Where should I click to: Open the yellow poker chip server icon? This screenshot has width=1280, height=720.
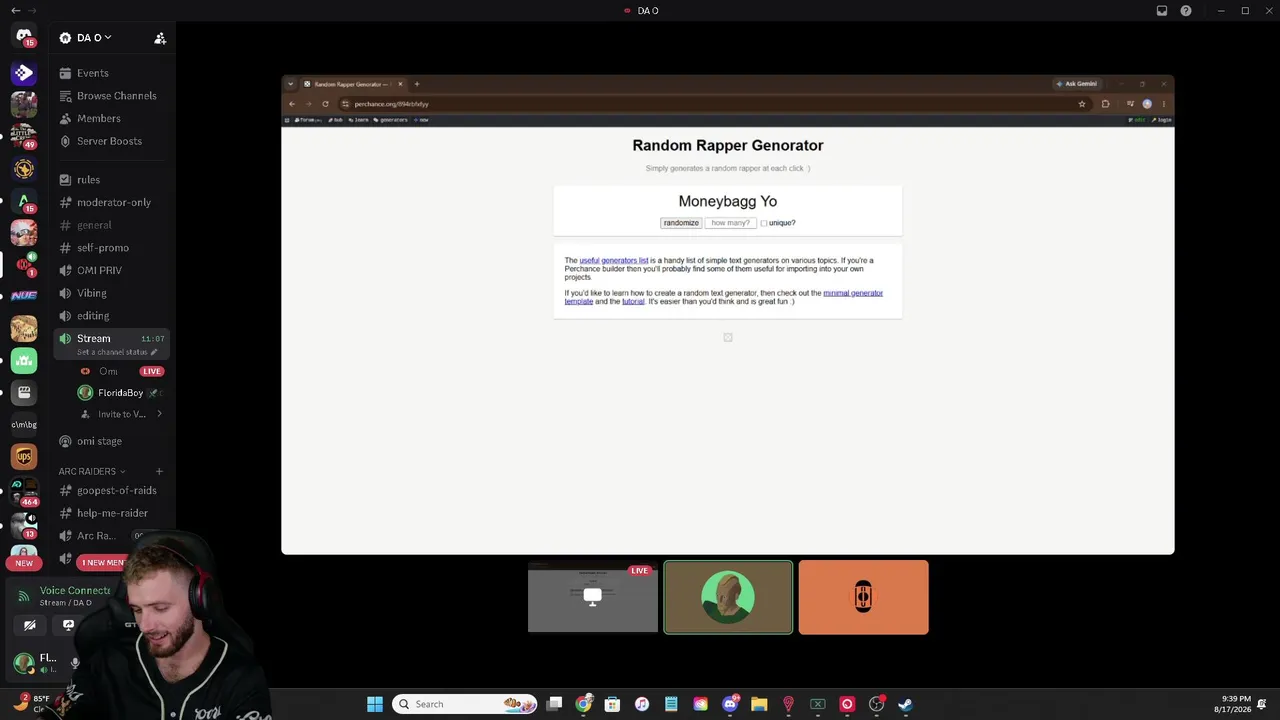24,169
